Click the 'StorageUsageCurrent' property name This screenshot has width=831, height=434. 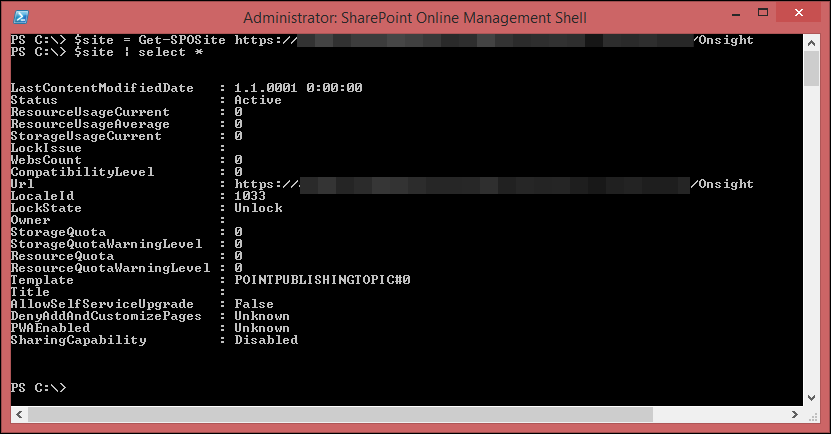[x=86, y=136]
